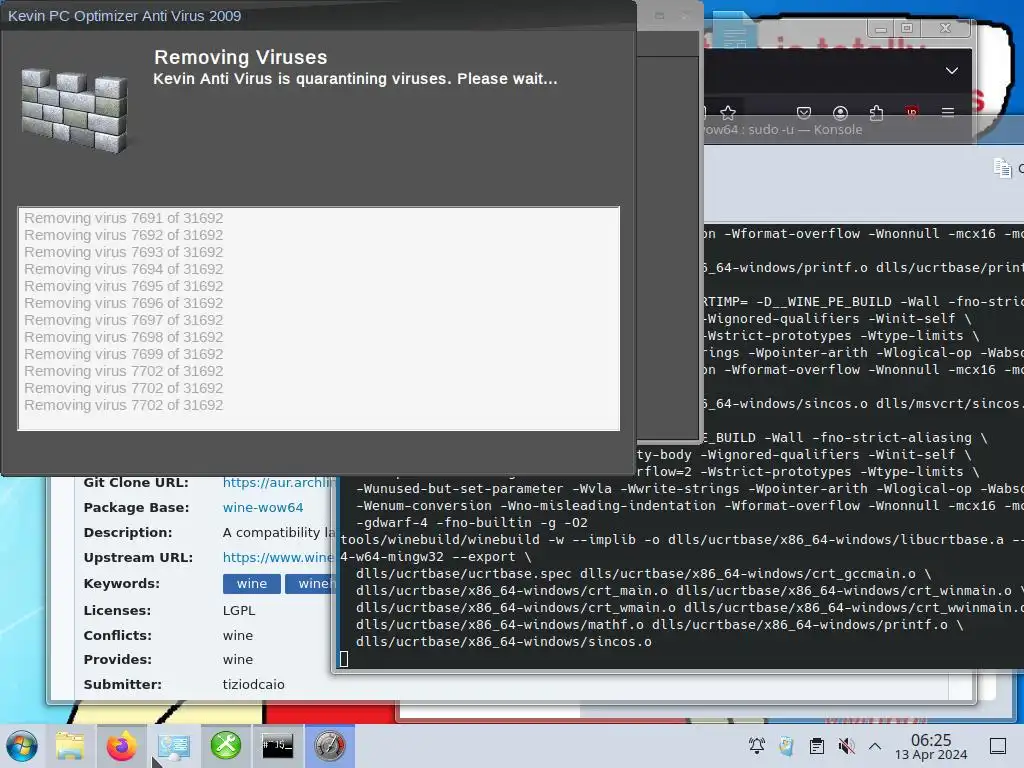Bookmark this page with Firefox star icon
This screenshot has width=1024, height=768.
click(728, 112)
